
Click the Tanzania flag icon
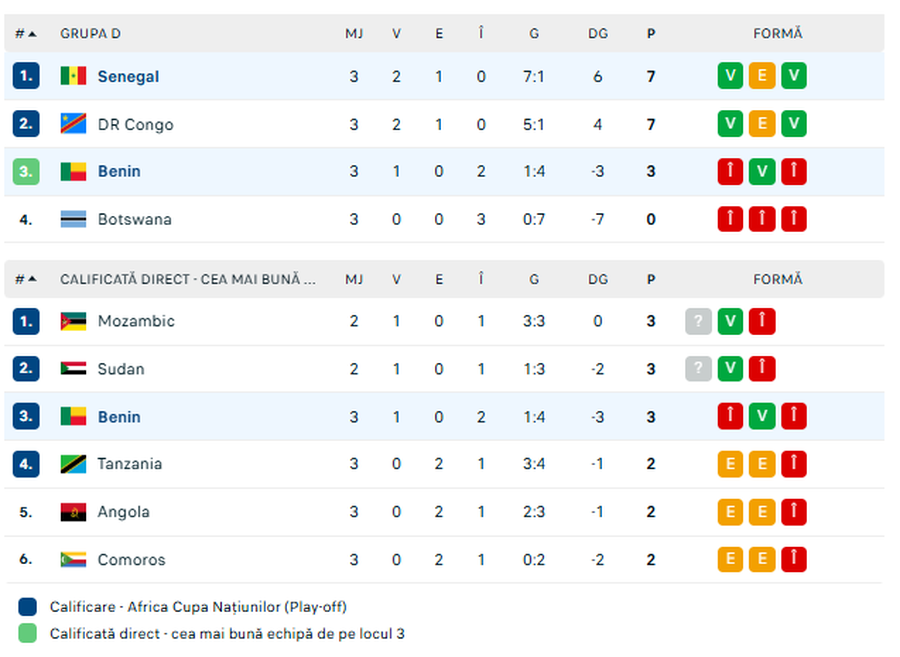coord(73,464)
